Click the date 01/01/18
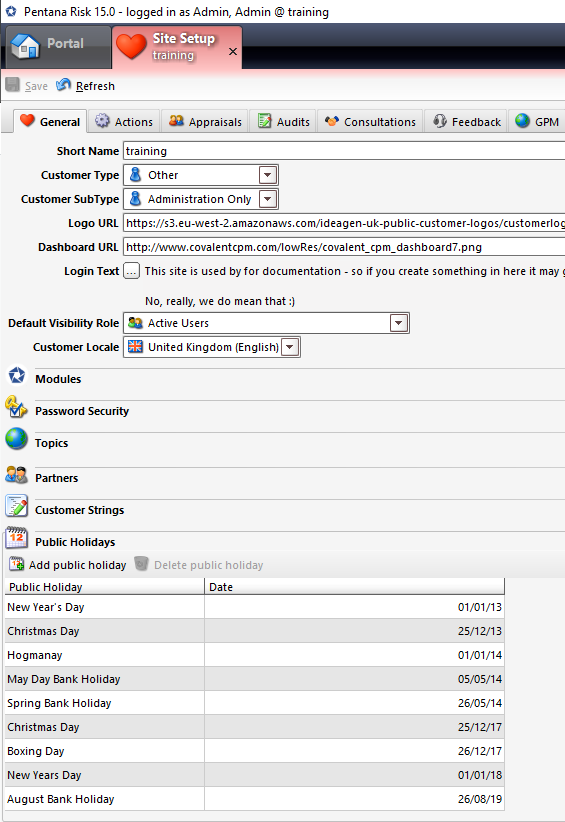565x822 pixels. [480, 775]
